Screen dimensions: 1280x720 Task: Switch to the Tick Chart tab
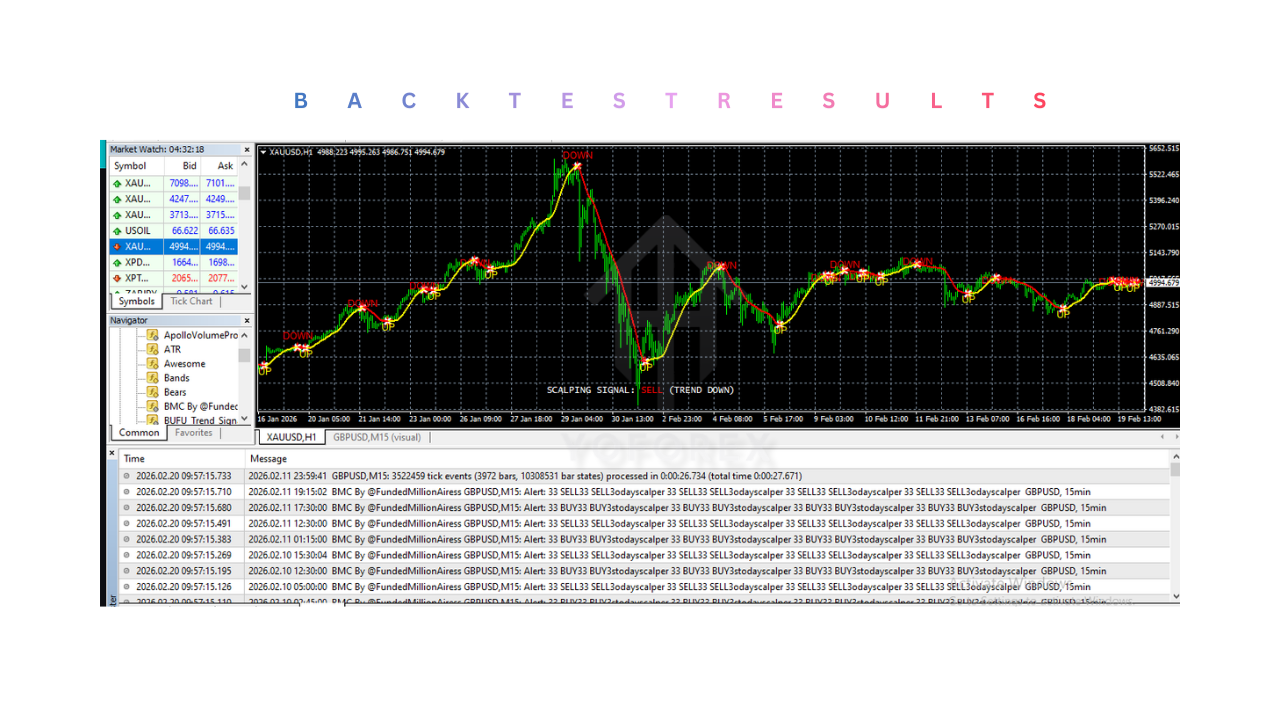click(191, 301)
